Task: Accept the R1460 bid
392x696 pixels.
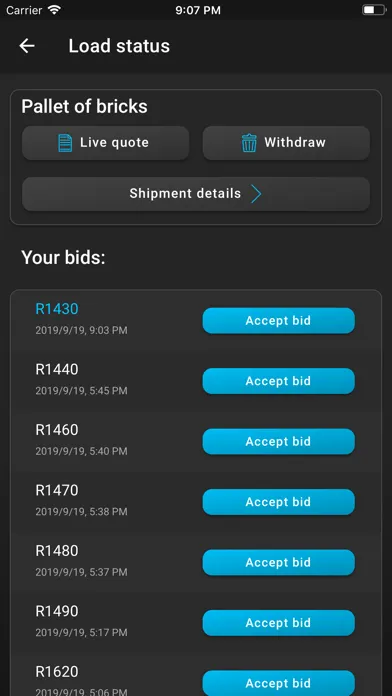Action: click(x=279, y=441)
